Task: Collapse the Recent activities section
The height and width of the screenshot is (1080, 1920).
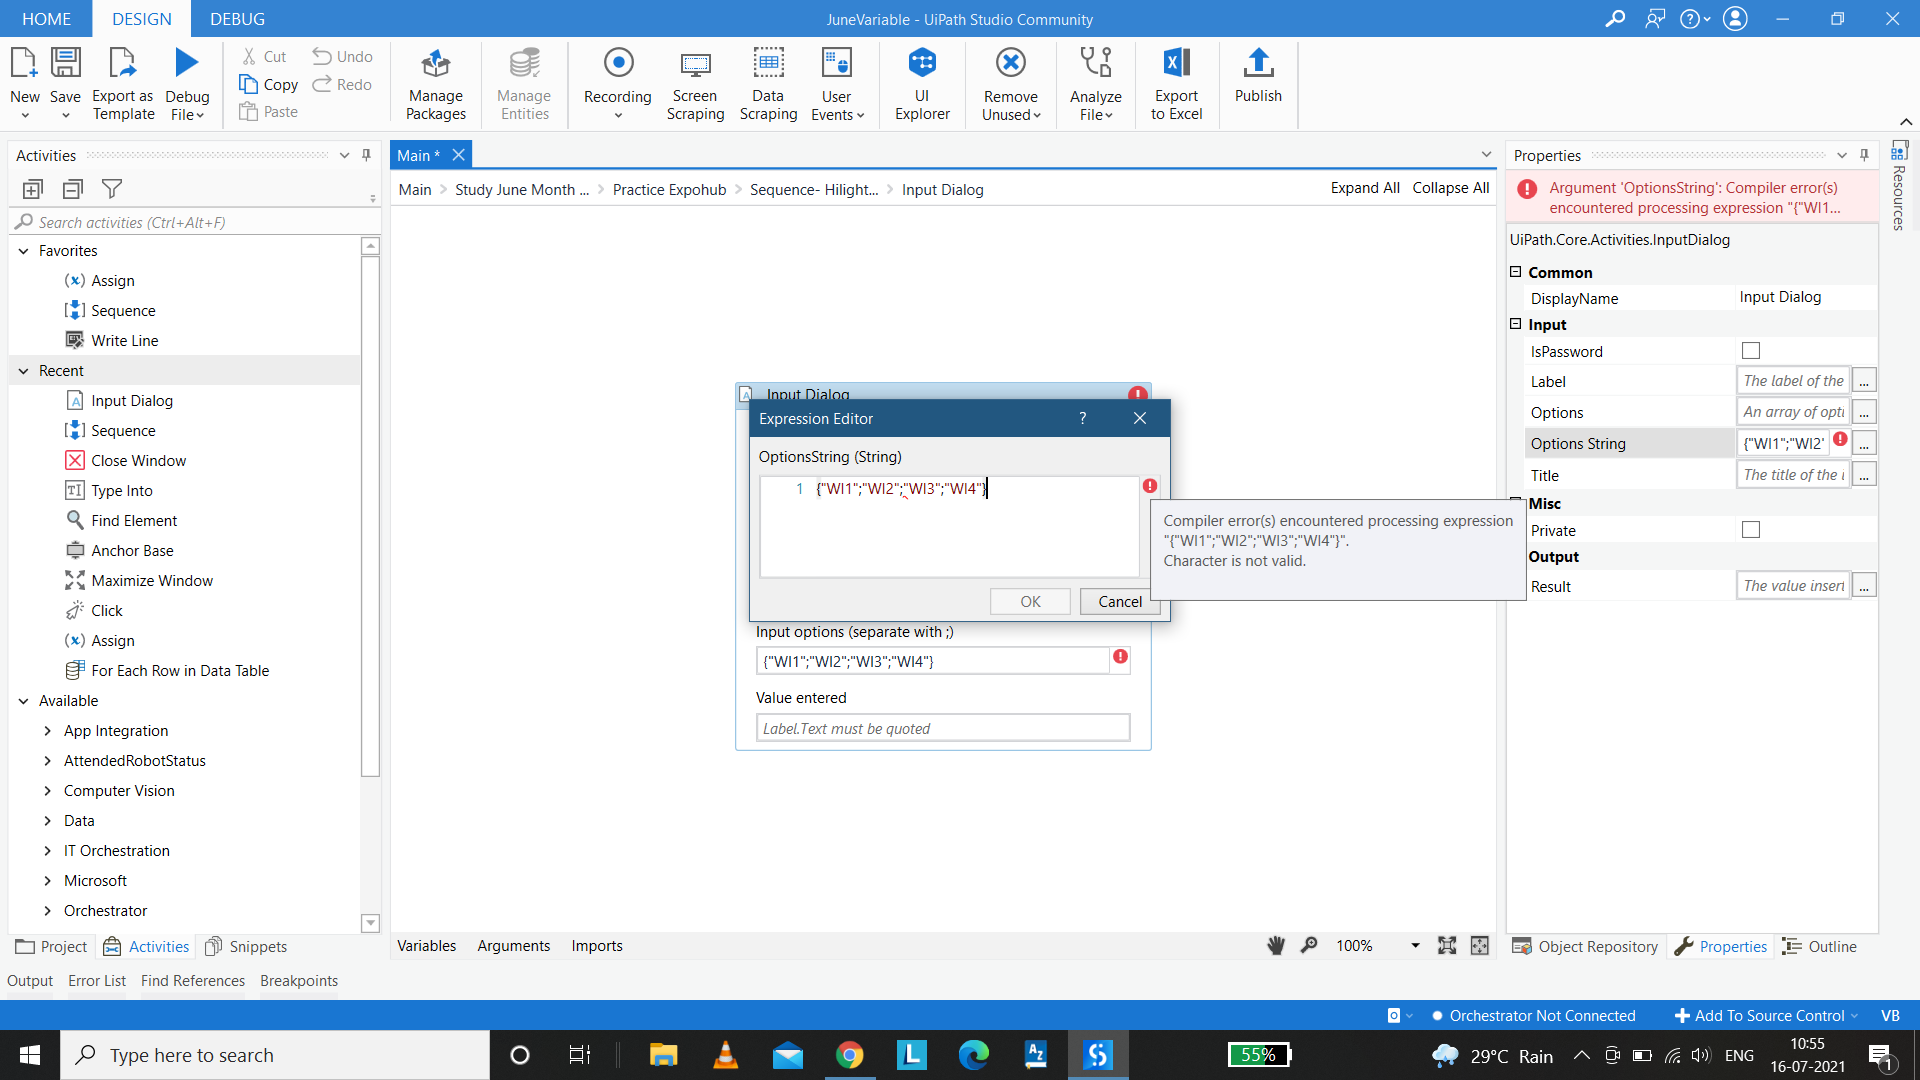Action: [23, 370]
